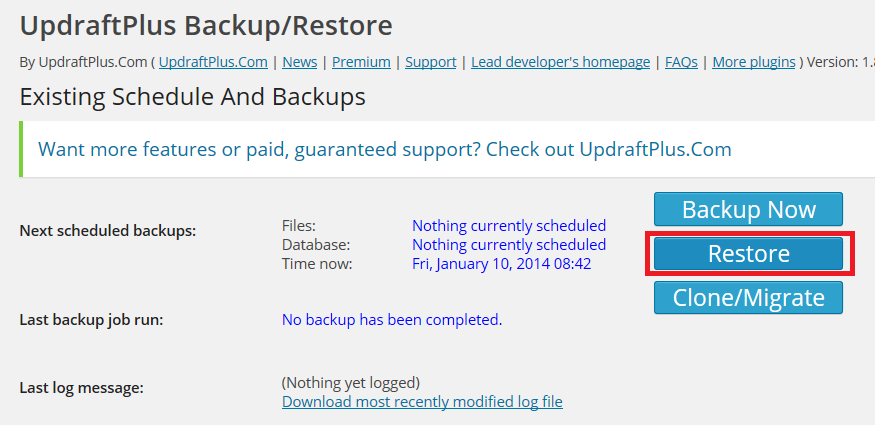The height and width of the screenshot is (425, 875).
Task: Click the 'Next scheduled backups' label
Action: click(108, 231)
